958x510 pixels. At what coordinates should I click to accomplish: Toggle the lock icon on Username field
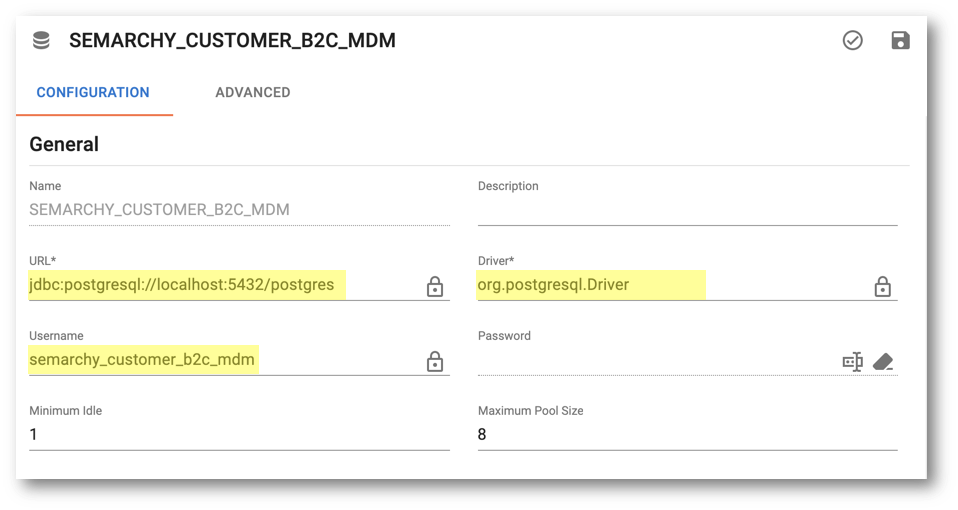(434, 361)
